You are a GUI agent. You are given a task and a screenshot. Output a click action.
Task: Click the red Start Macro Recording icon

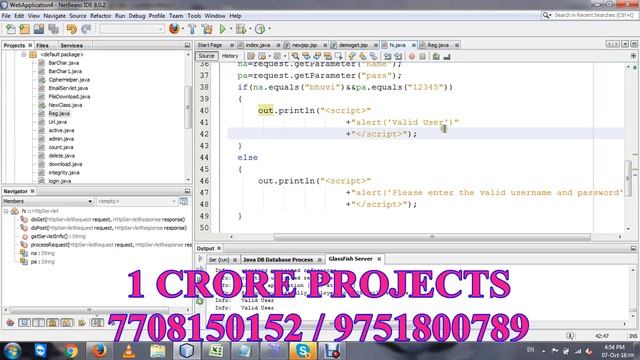(412, 56)
